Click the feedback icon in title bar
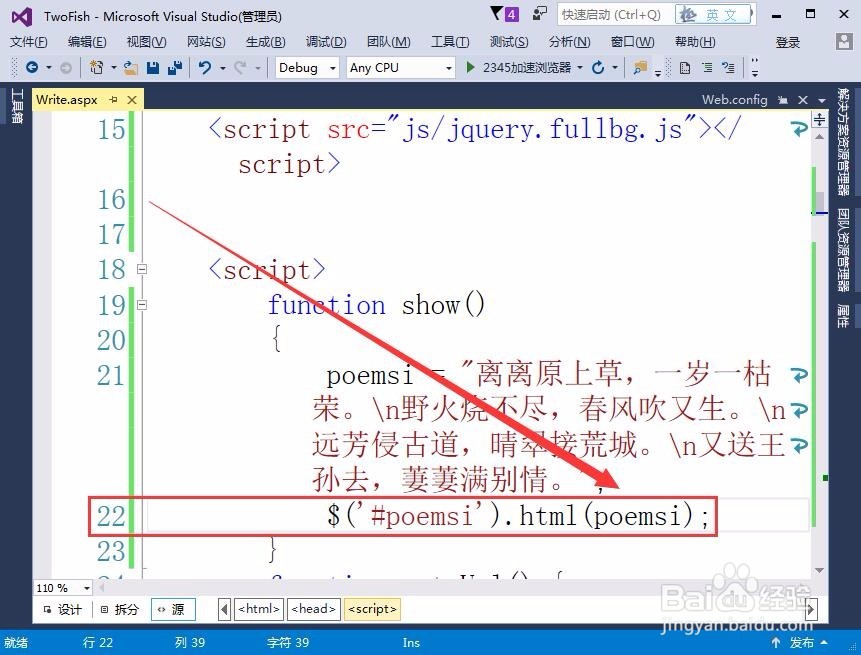This screenshot has width=861, height=655. [540, 14]
